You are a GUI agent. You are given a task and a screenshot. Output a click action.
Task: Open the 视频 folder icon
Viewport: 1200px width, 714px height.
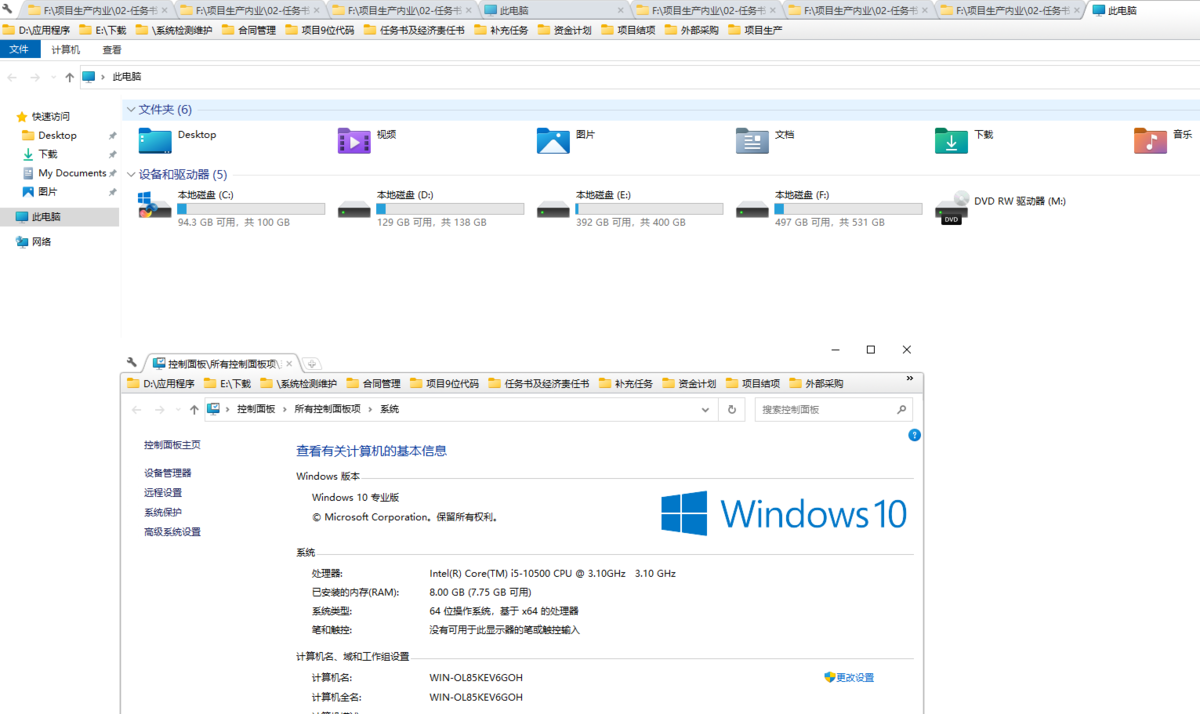coord(354,141)
